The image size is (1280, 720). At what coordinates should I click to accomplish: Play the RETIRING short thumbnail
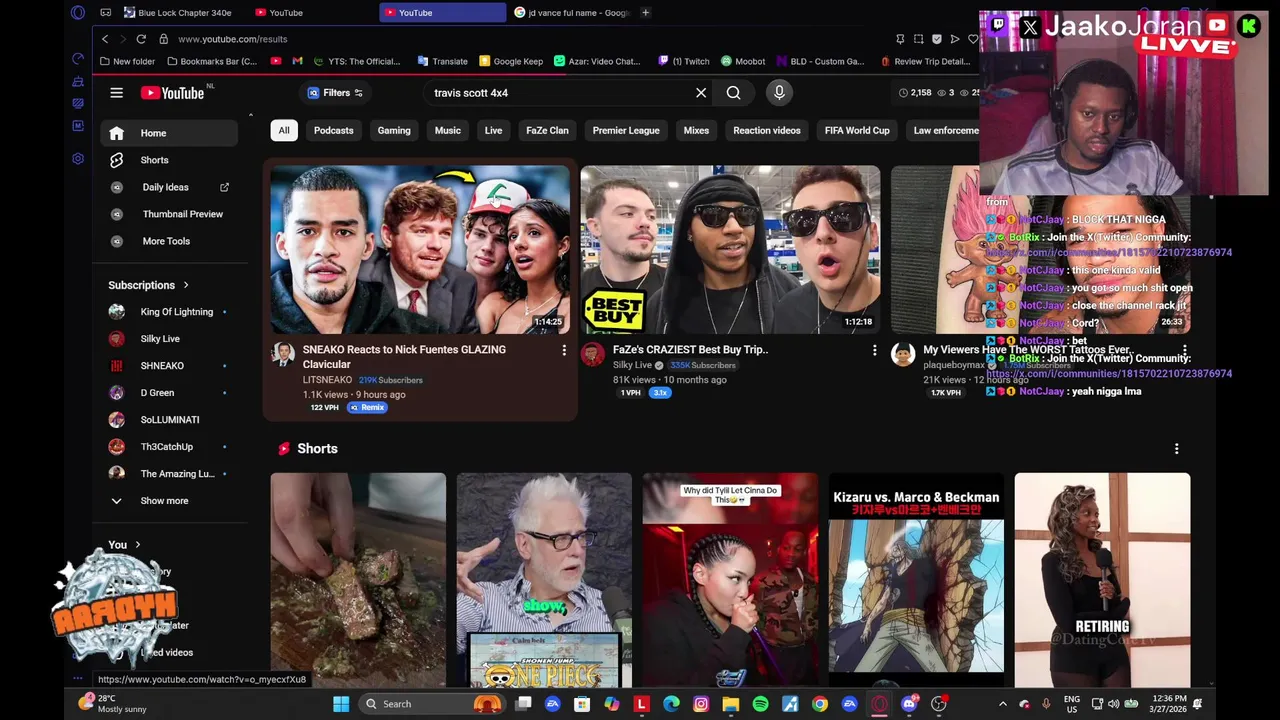[1102, 580]
